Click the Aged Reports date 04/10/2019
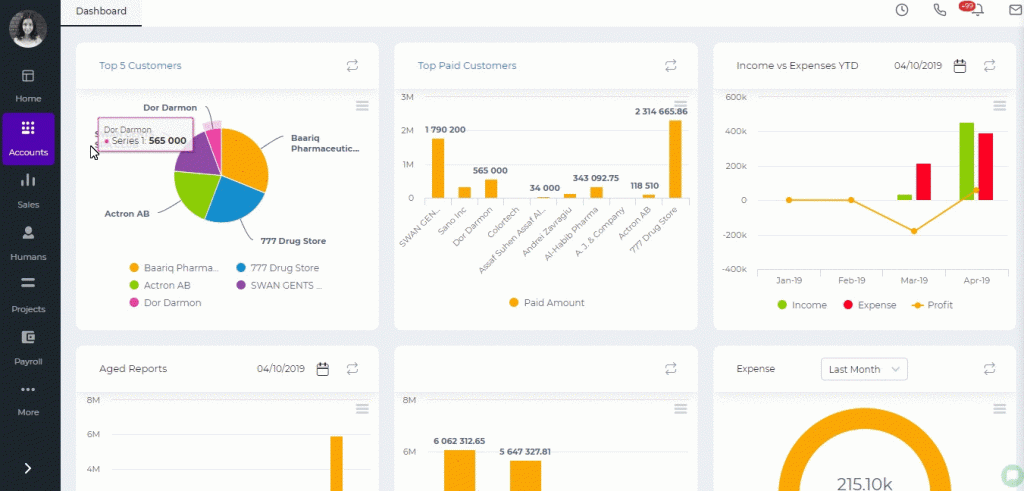The image size is (1024, 491). pyautogui.click(x=281, y=369)
